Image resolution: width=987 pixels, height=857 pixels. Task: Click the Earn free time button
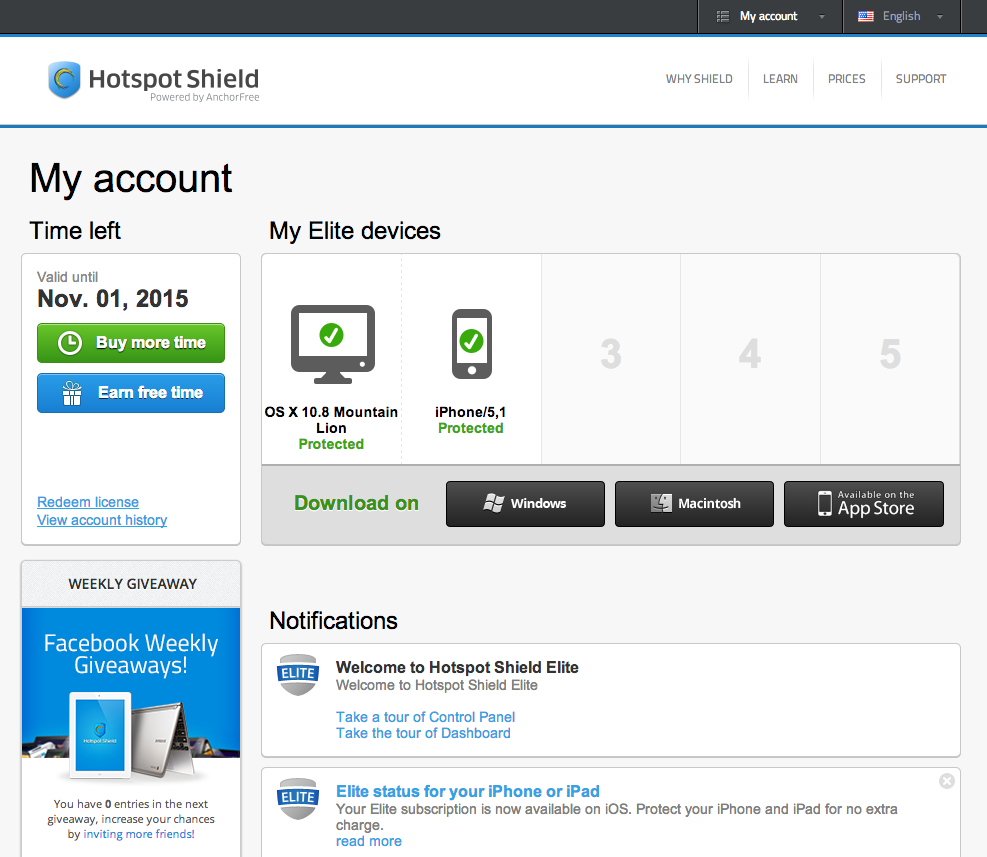131,393
